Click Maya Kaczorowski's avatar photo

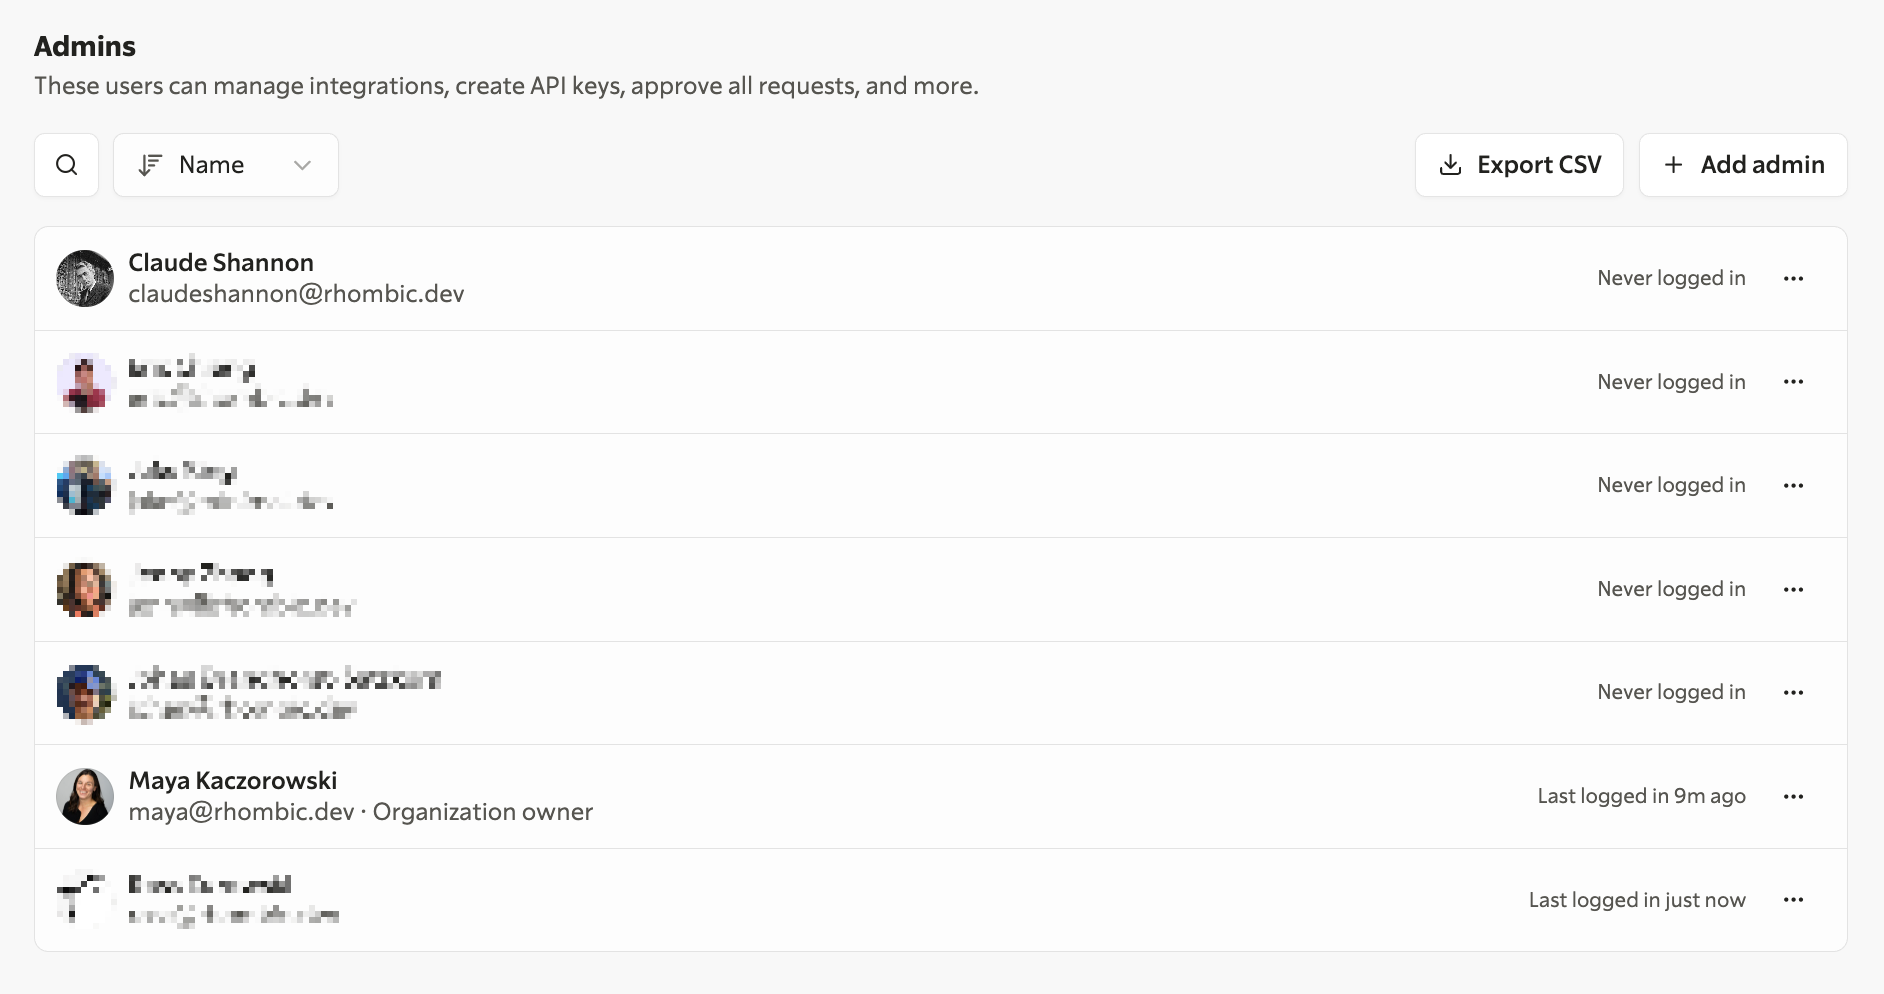click(x=85, y=796)
